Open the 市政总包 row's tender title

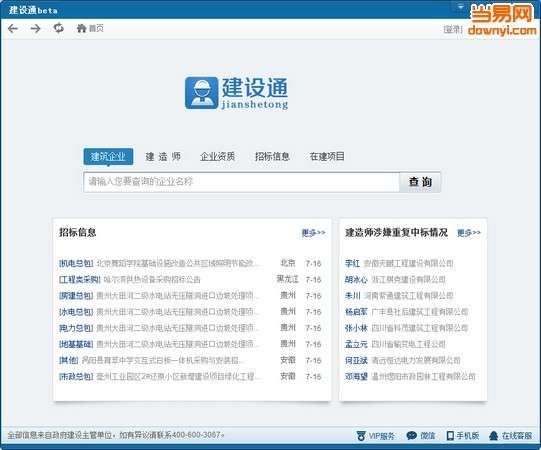[178, 376]
